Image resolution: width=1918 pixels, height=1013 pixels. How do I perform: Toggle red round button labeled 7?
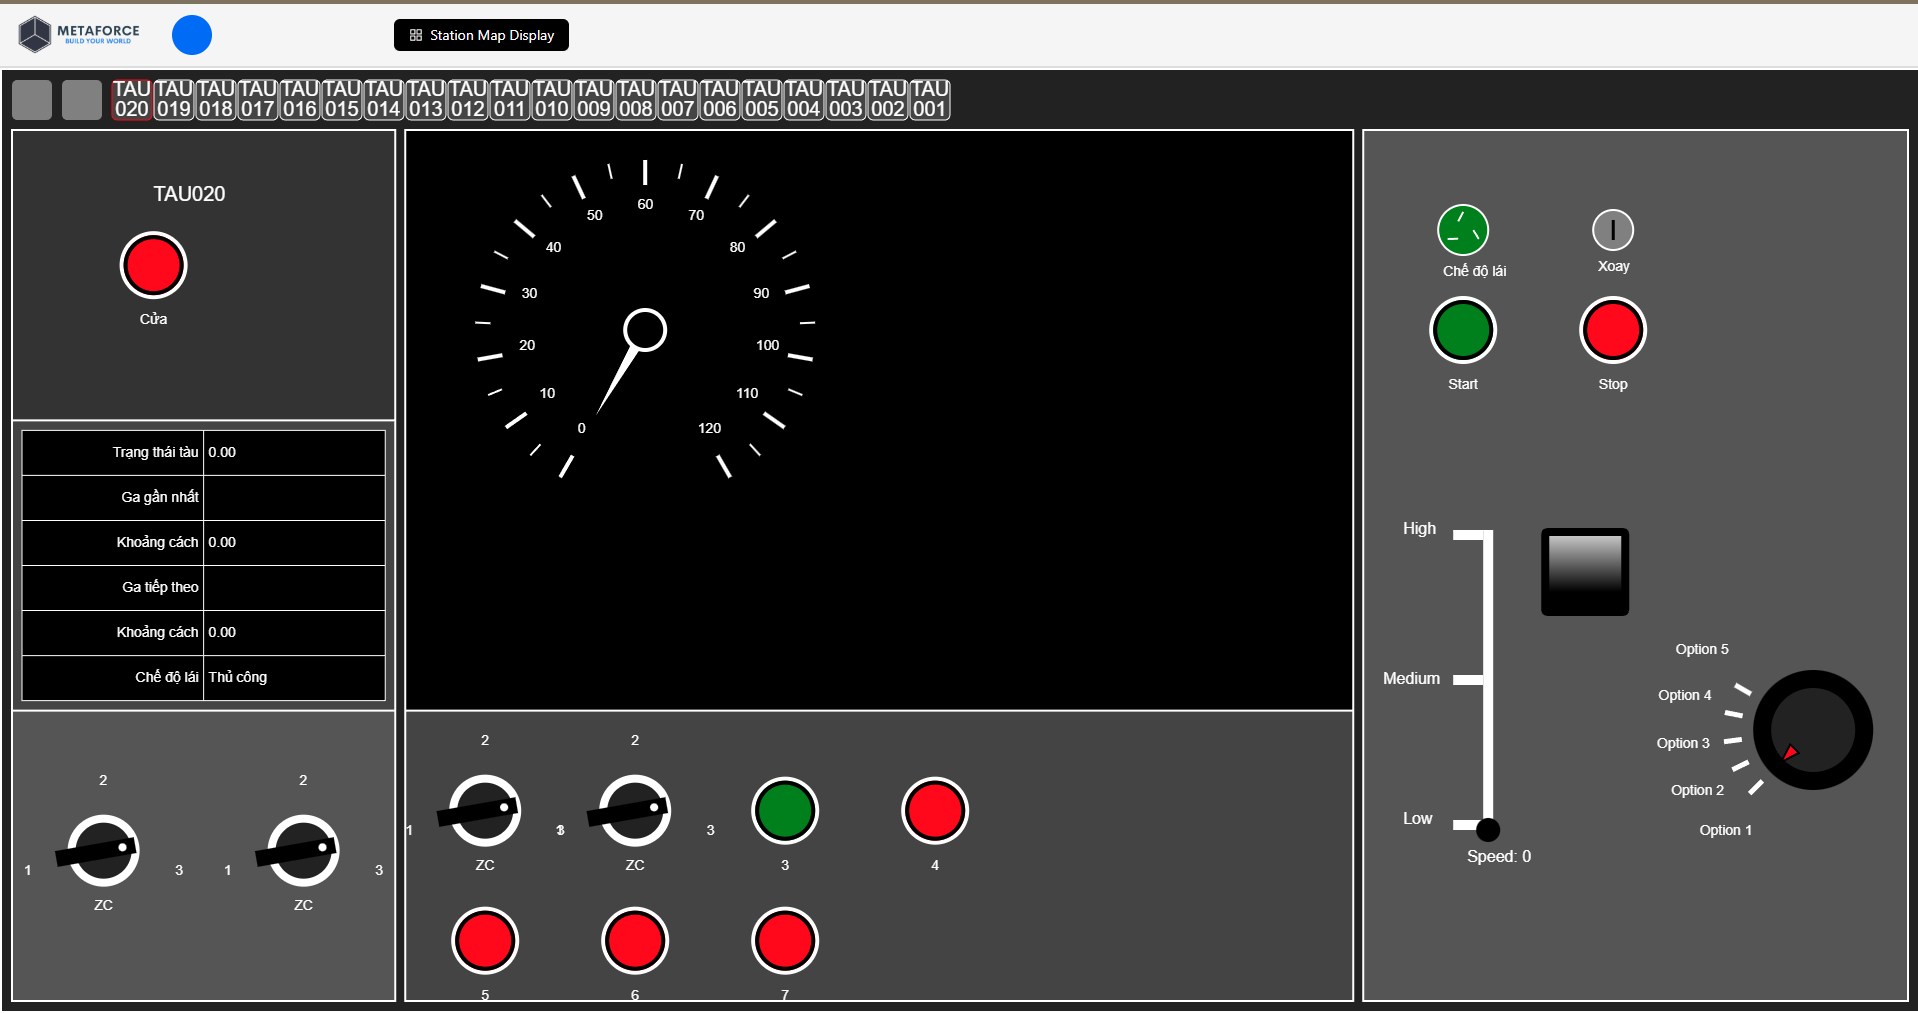[785, 941]
